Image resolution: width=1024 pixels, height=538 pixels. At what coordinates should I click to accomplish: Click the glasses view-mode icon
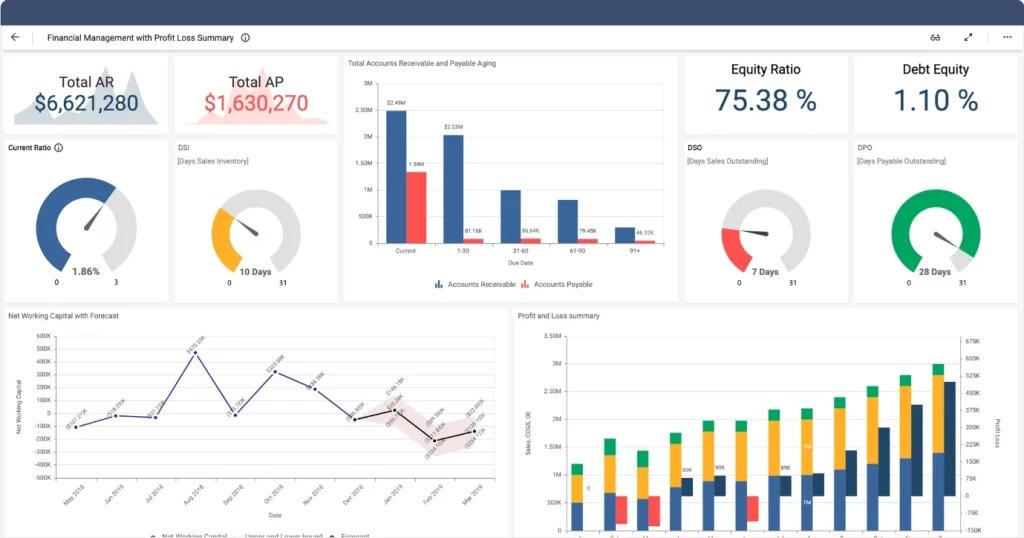coord(935,38)
